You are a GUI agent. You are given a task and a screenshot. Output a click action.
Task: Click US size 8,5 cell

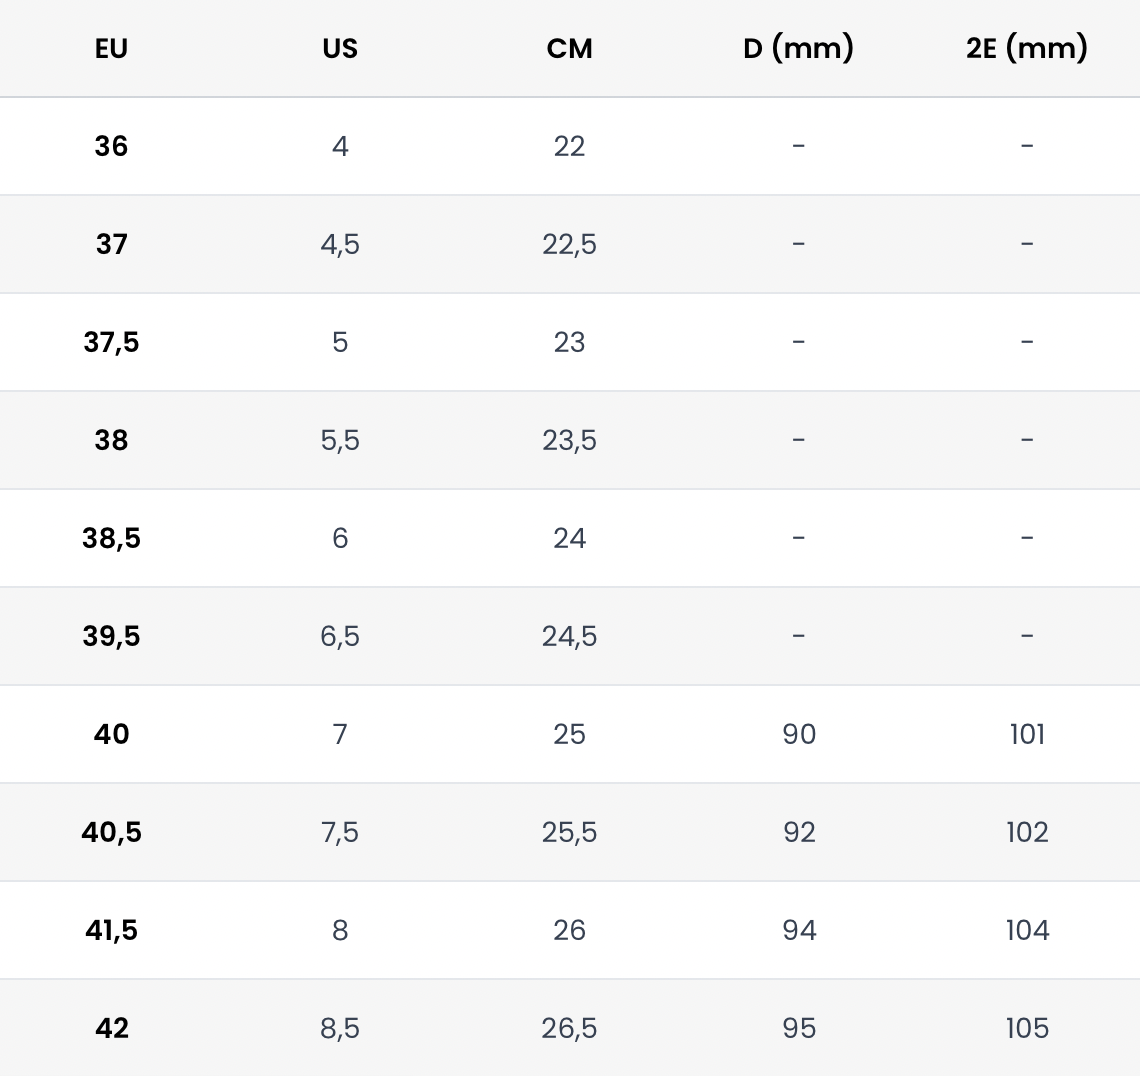point(340,1028)
